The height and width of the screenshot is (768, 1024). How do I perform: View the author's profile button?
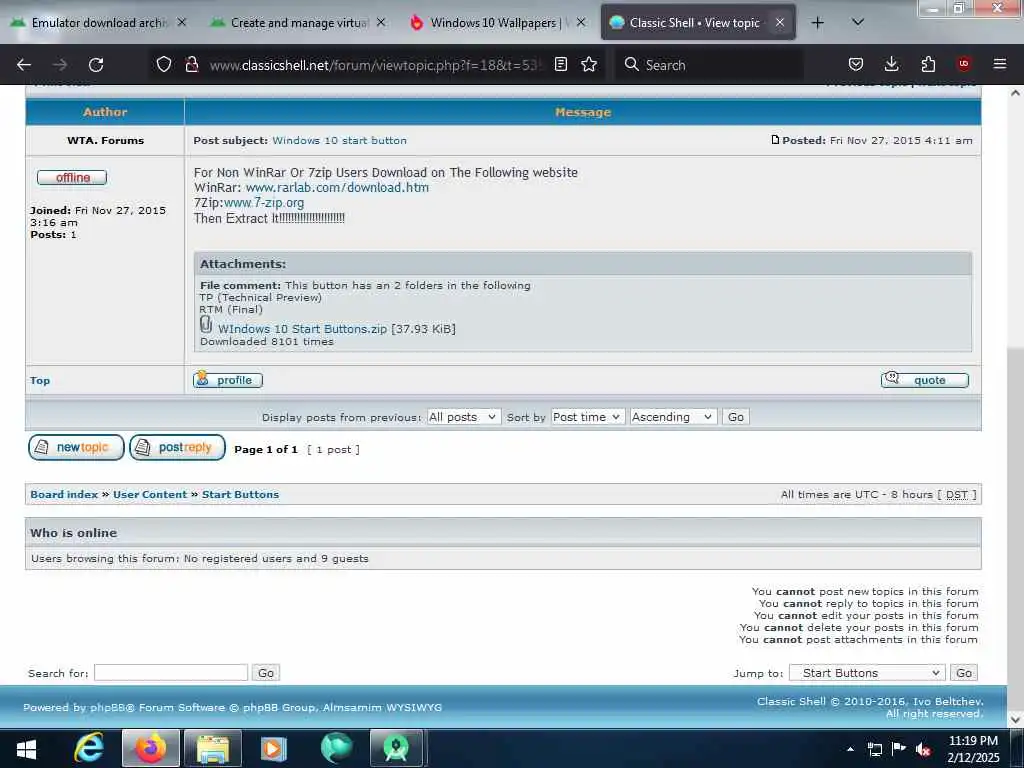pos(228,380)
